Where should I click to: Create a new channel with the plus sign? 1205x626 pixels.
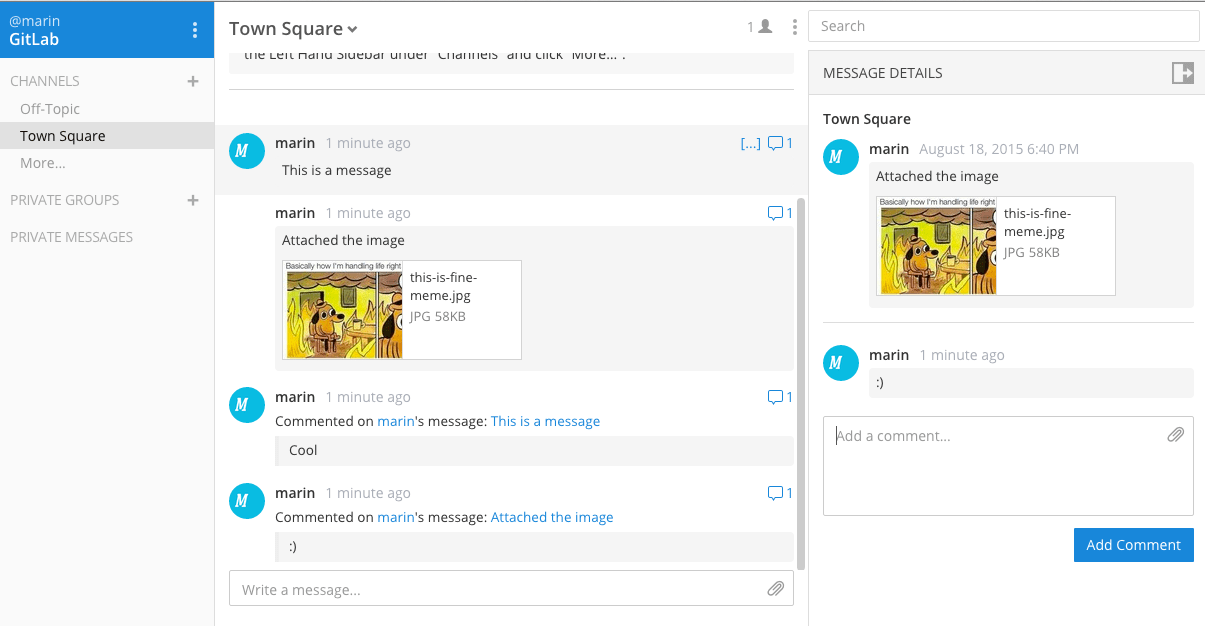[192, 81]
